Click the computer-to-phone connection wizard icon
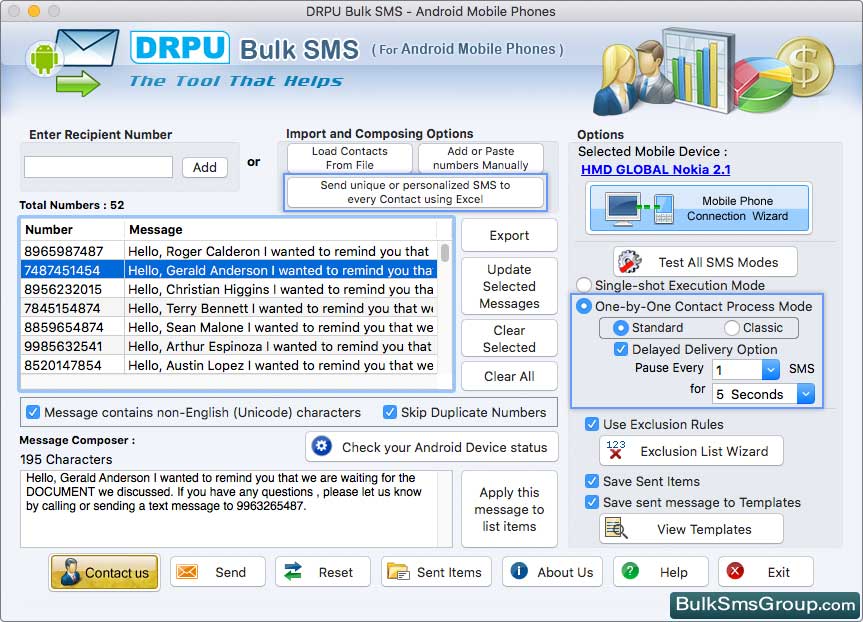Screen dimensions: 863x622 click(640, 209)
